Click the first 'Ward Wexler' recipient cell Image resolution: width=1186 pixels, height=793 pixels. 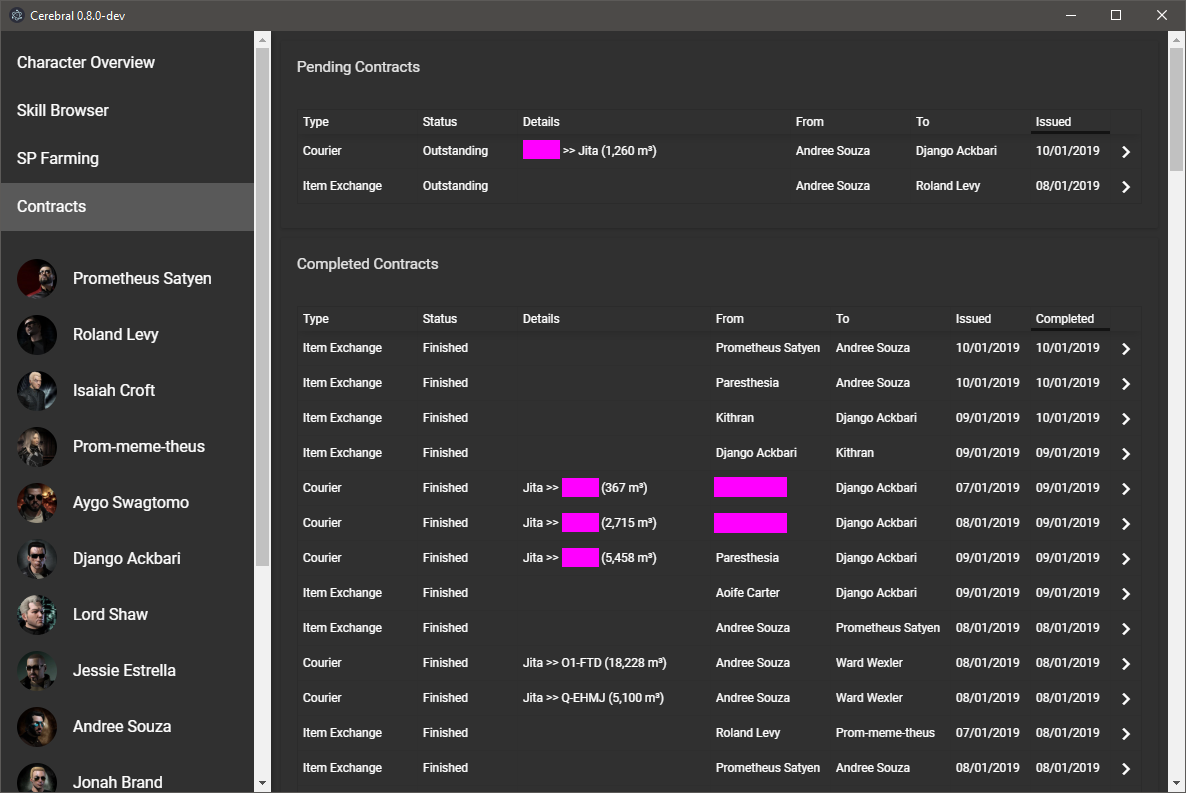pos(869,663)
